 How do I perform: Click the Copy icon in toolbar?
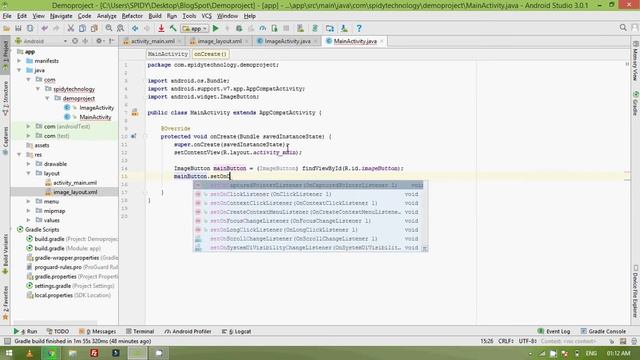pos(82,29)
